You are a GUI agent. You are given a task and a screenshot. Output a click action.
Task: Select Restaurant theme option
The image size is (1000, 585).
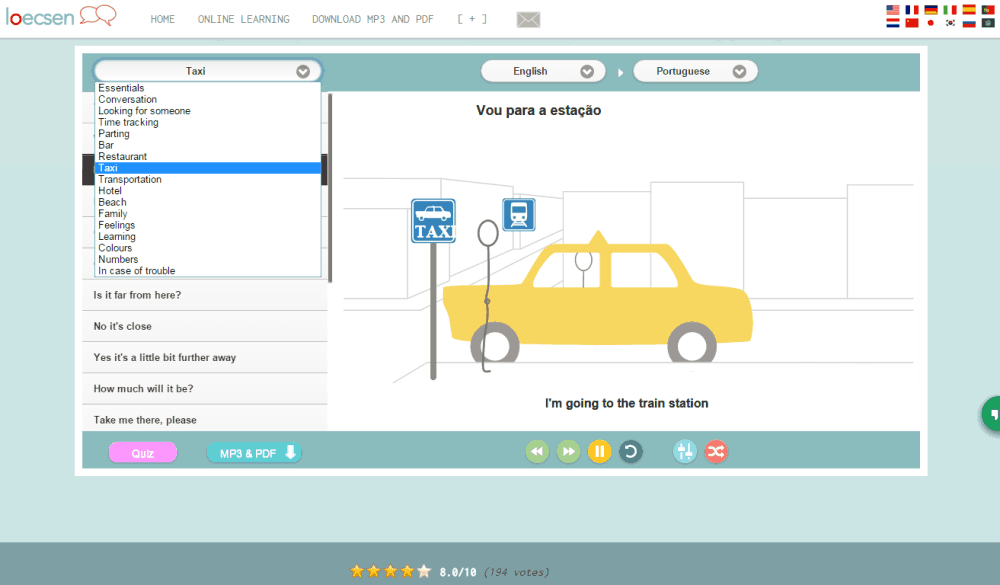208,157
